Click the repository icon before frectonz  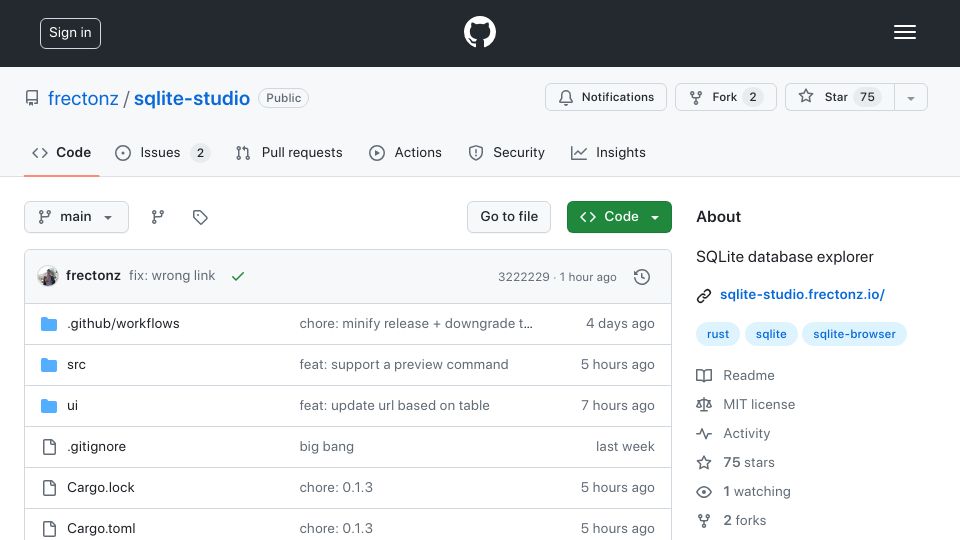click(32, 98)
